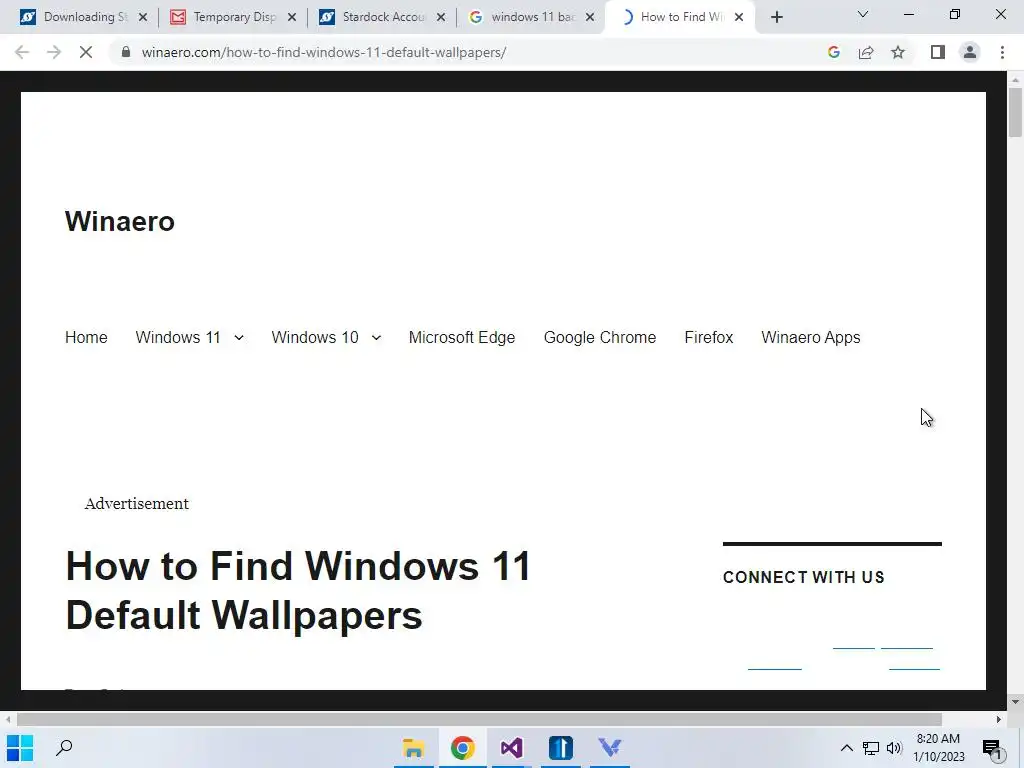Switch to Stardock Account tab
The image size is (1024, 768).
382,18
